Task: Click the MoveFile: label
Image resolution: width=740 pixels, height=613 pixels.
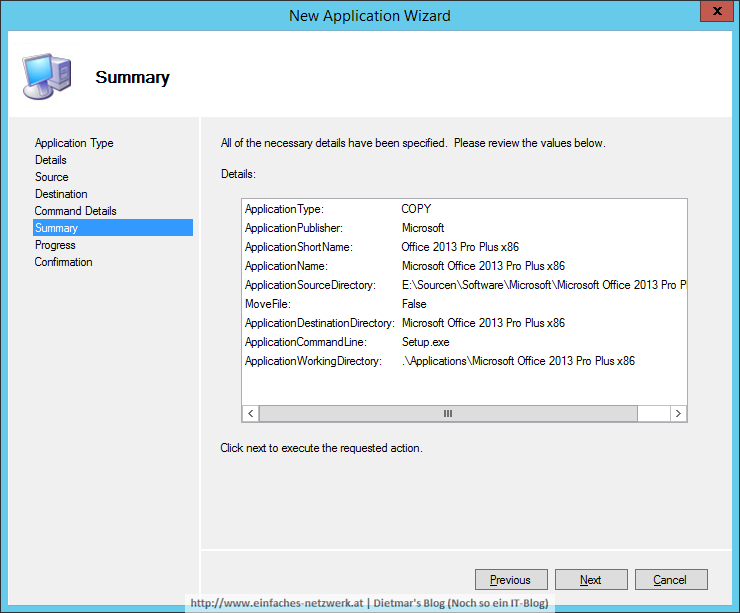Action: 268,304
